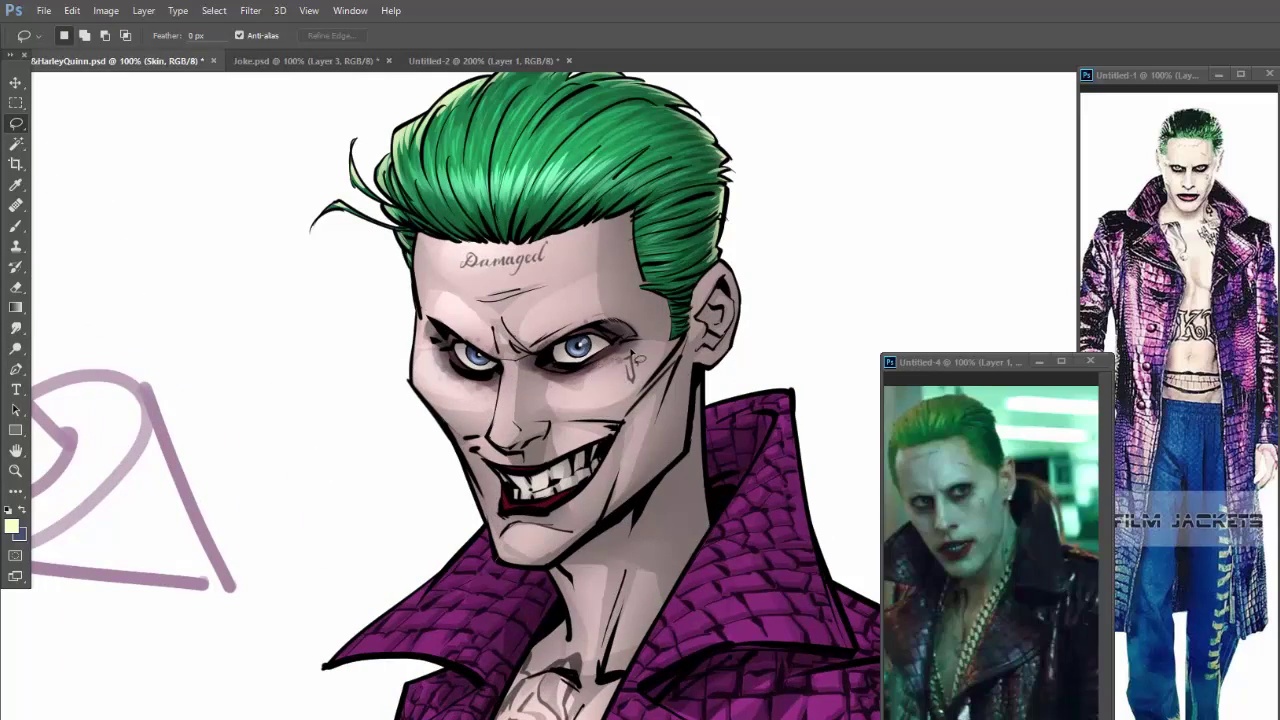The height and width of the screenshot is (720, 1280).
Task: Reset to default foreground/background colors
Action: pos(8,510)
